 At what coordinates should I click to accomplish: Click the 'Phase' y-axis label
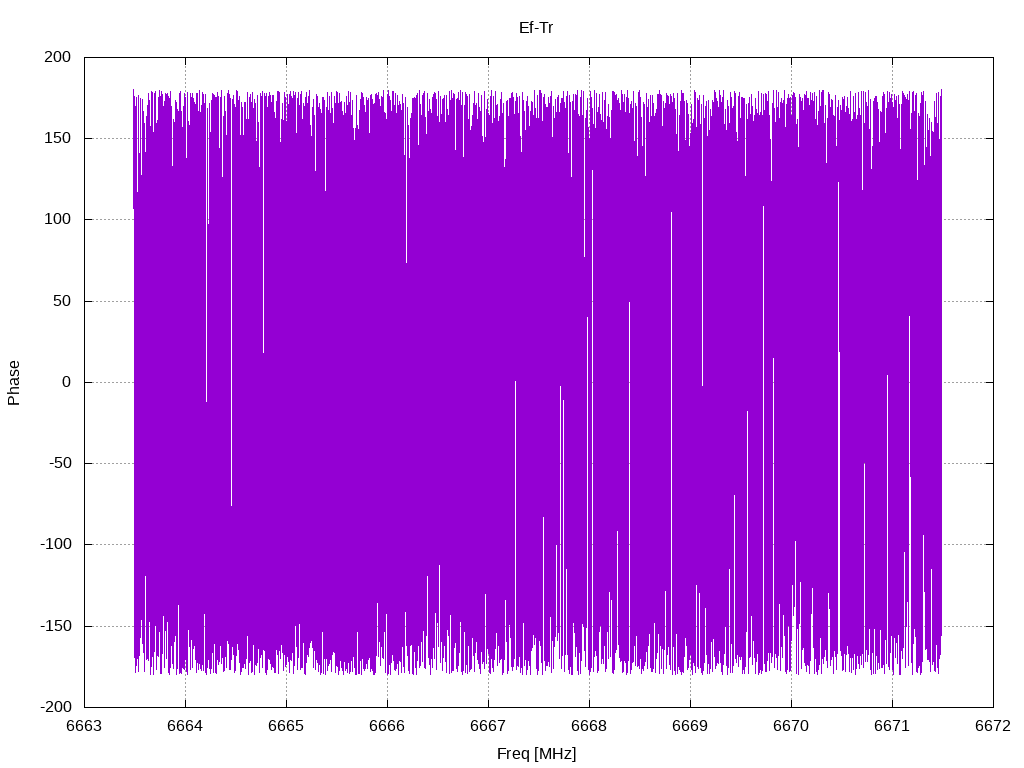click(x=14, y=383)
